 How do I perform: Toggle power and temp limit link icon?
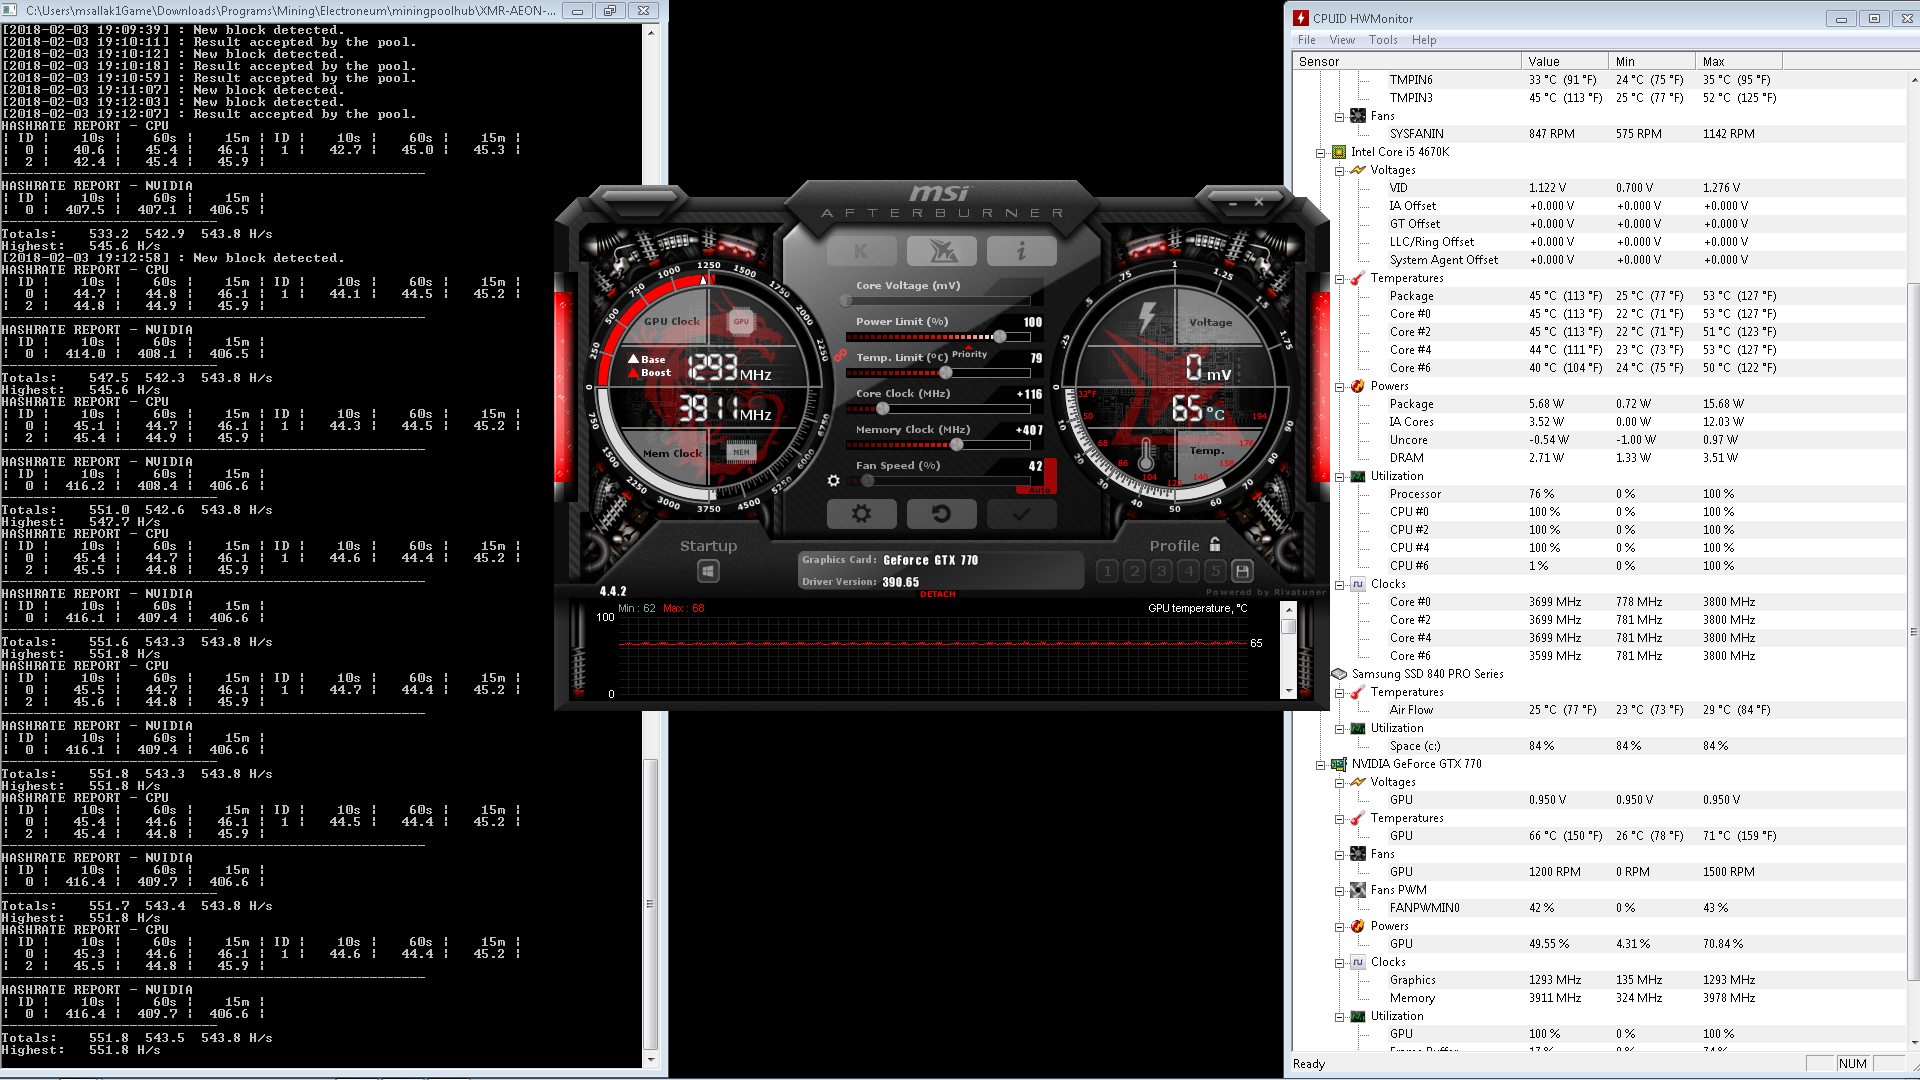(840, 355)
